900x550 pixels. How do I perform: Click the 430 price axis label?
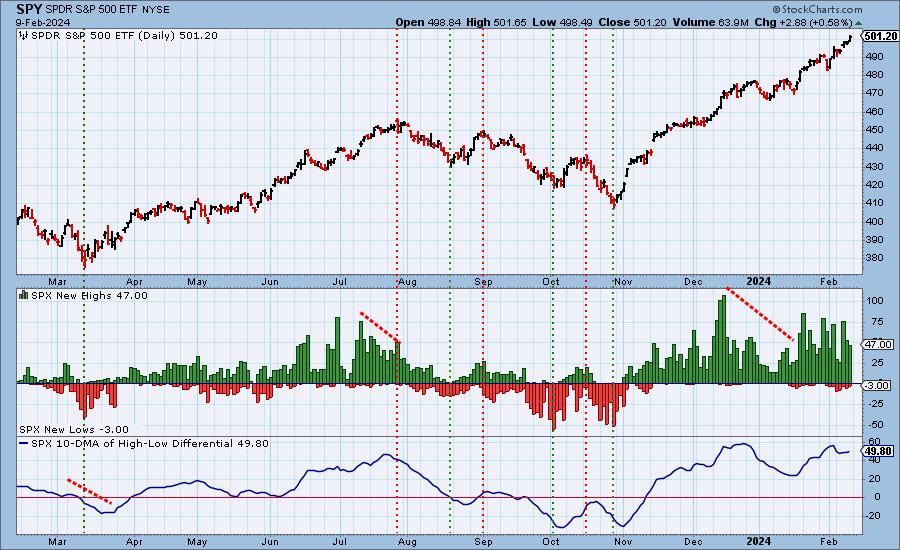875,166
